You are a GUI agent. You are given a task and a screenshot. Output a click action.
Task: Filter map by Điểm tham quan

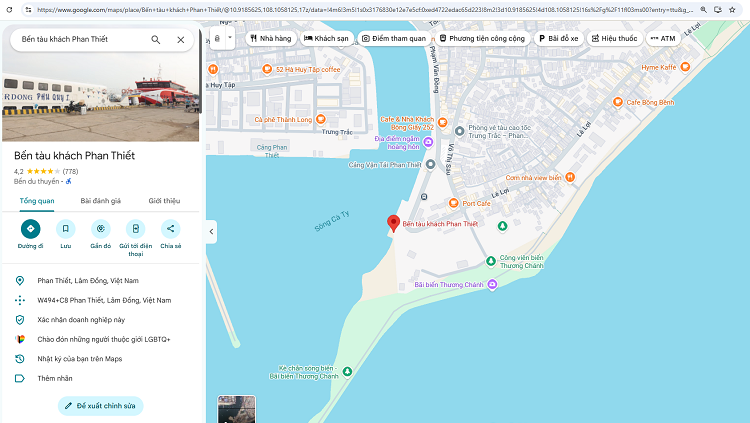pyautogui.click(x=394, y=38)
